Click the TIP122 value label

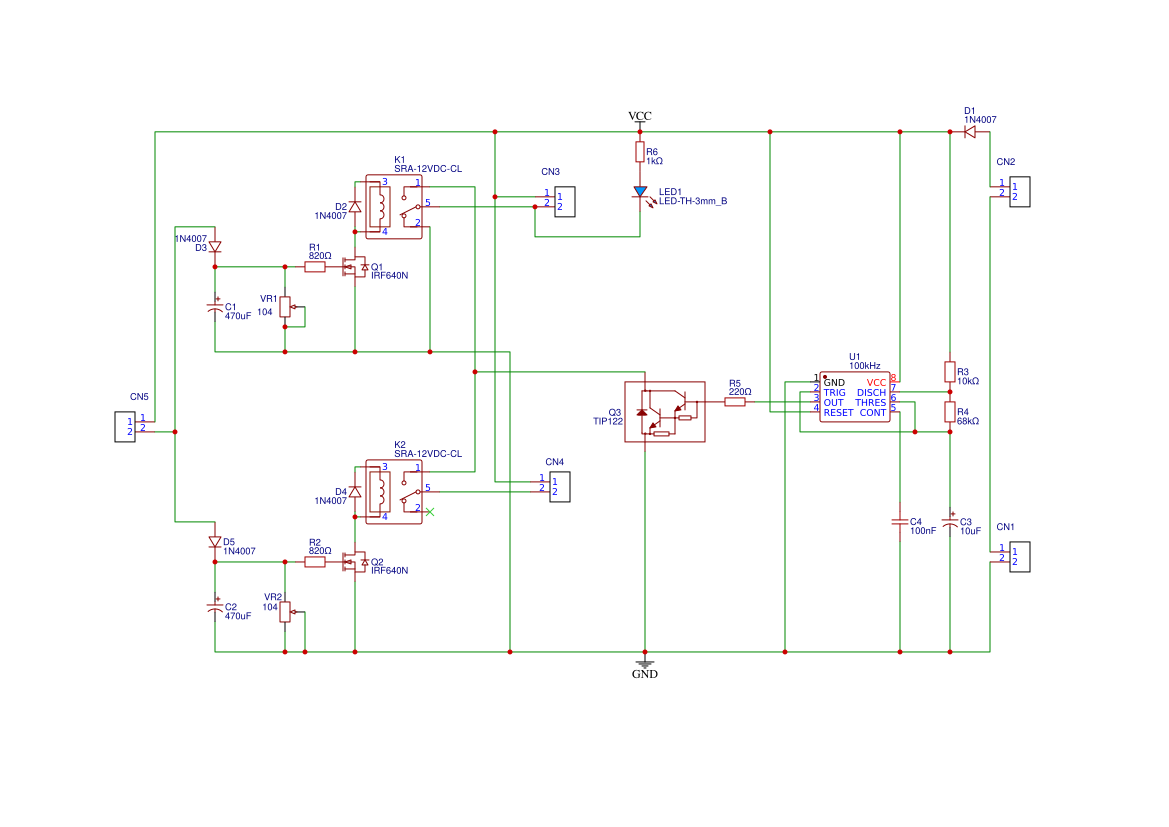pos(608,421)
